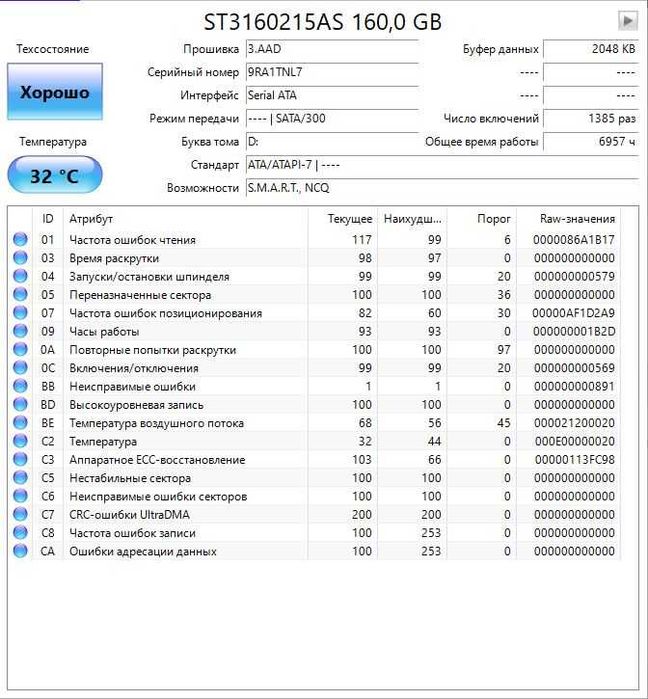The height and width of the screenshot is (699, 648).
Task: Click blue status icon for Часы работы
Action: point(21,331)
